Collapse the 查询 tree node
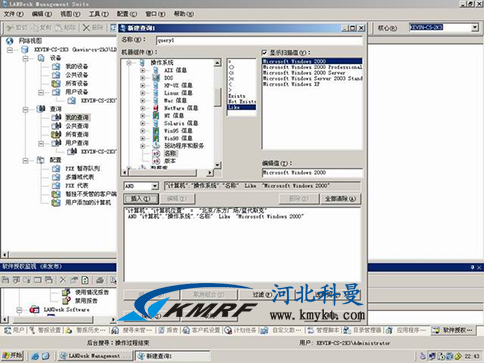Image resolution: width=484 pixels, height=363 pixels. tap(26, 109)
